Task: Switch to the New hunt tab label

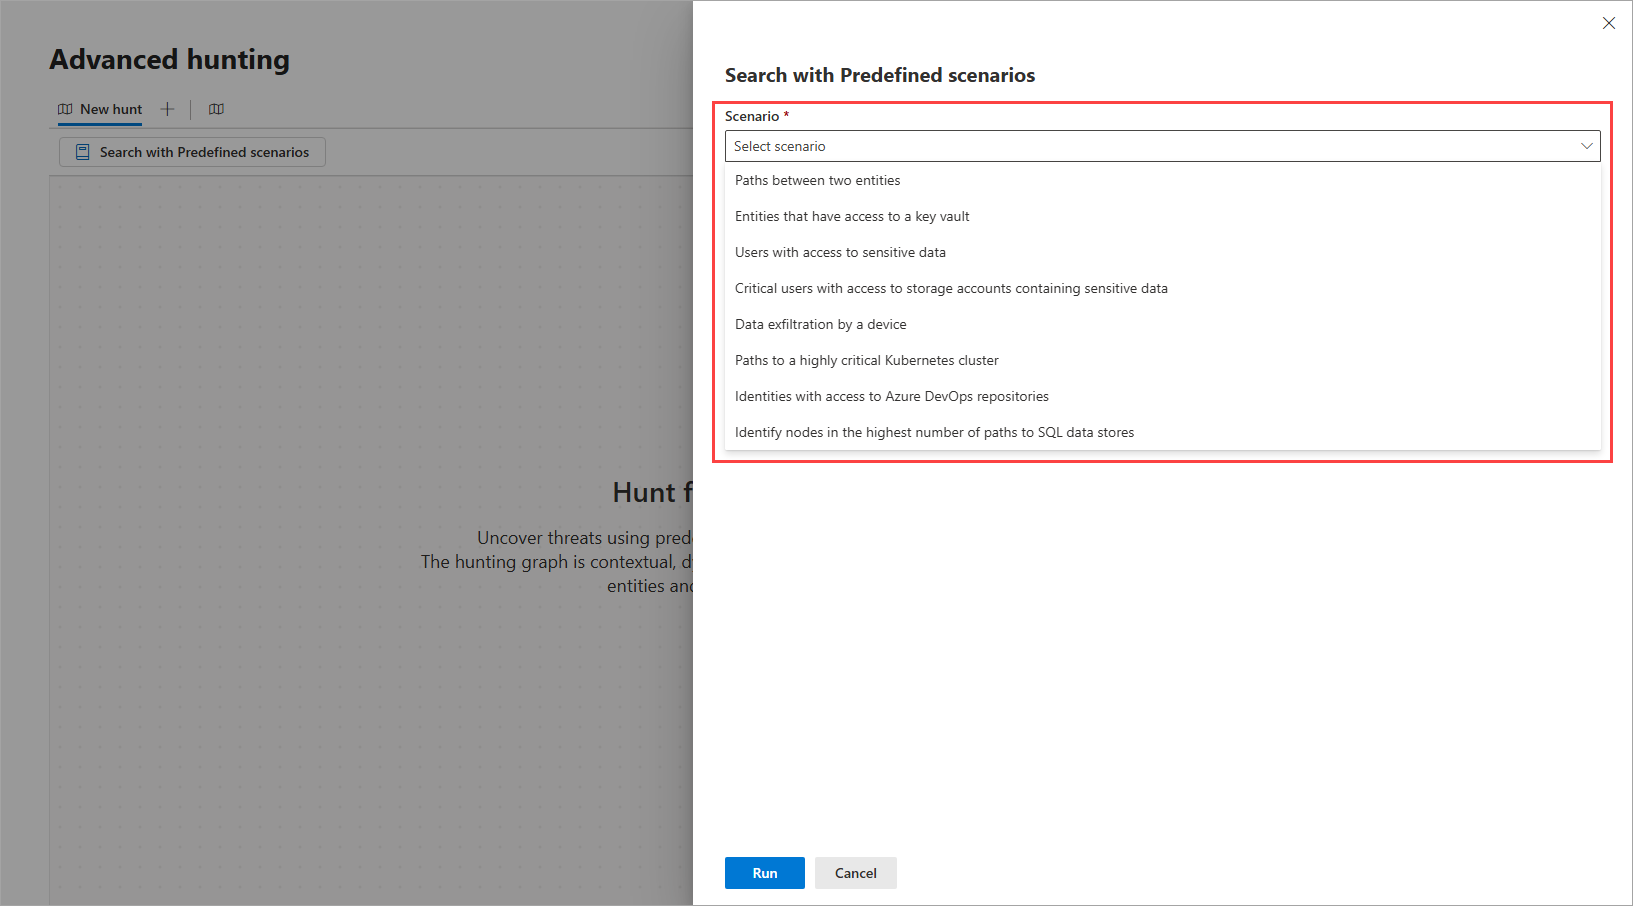Action: [x=111, y=109]
